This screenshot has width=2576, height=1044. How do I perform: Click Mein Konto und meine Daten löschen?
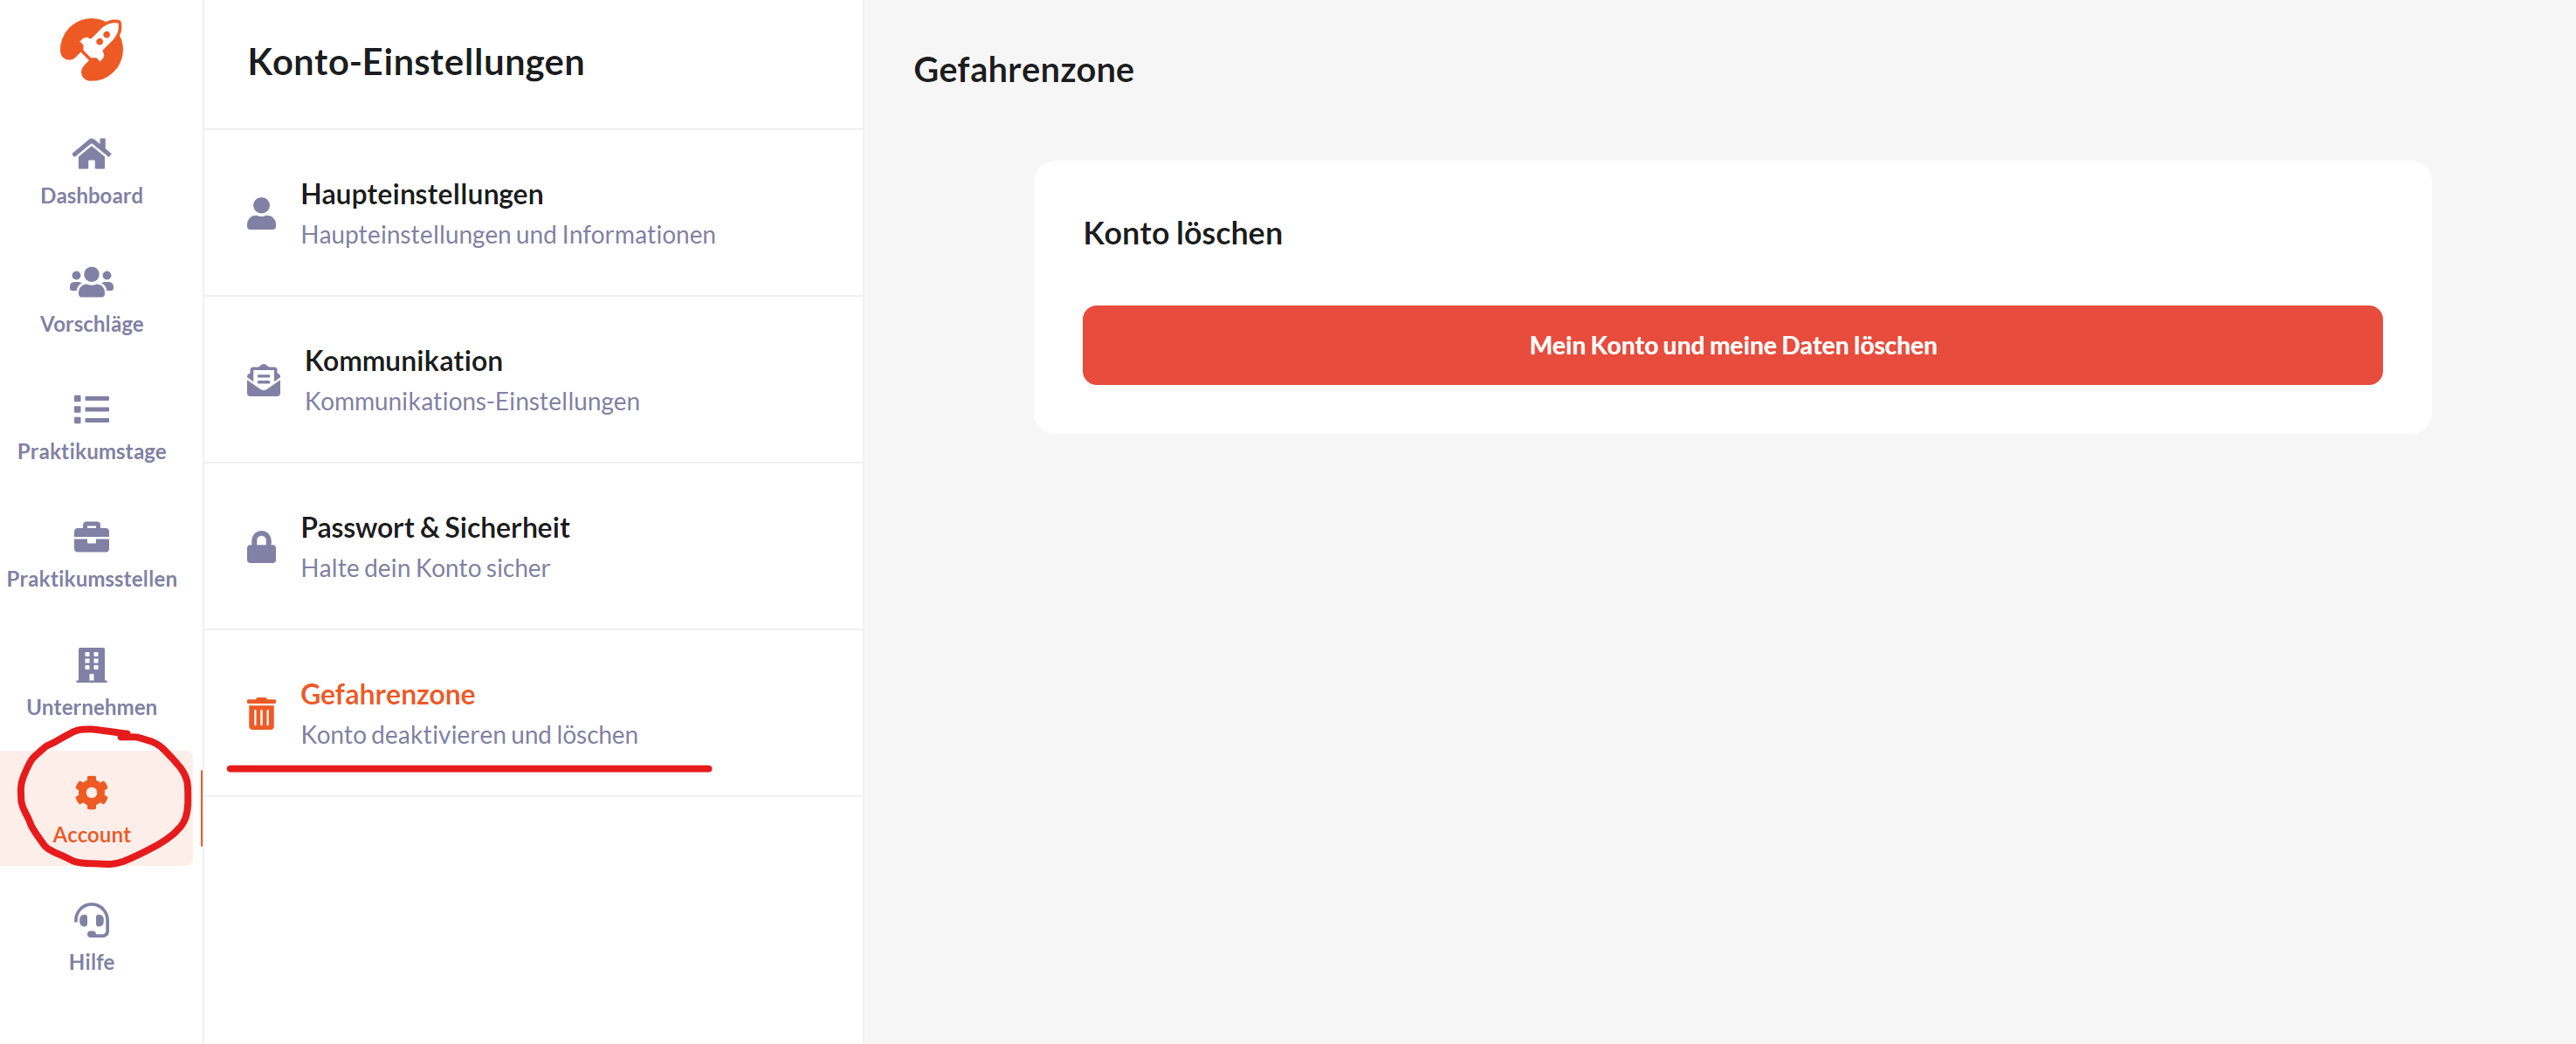(1732, 345)
